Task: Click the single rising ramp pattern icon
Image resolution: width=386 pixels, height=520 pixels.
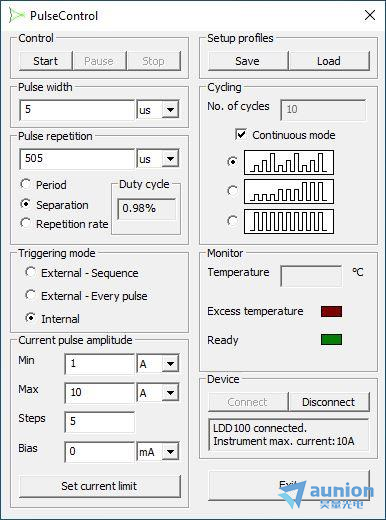Action: click(x=289, y=191)
